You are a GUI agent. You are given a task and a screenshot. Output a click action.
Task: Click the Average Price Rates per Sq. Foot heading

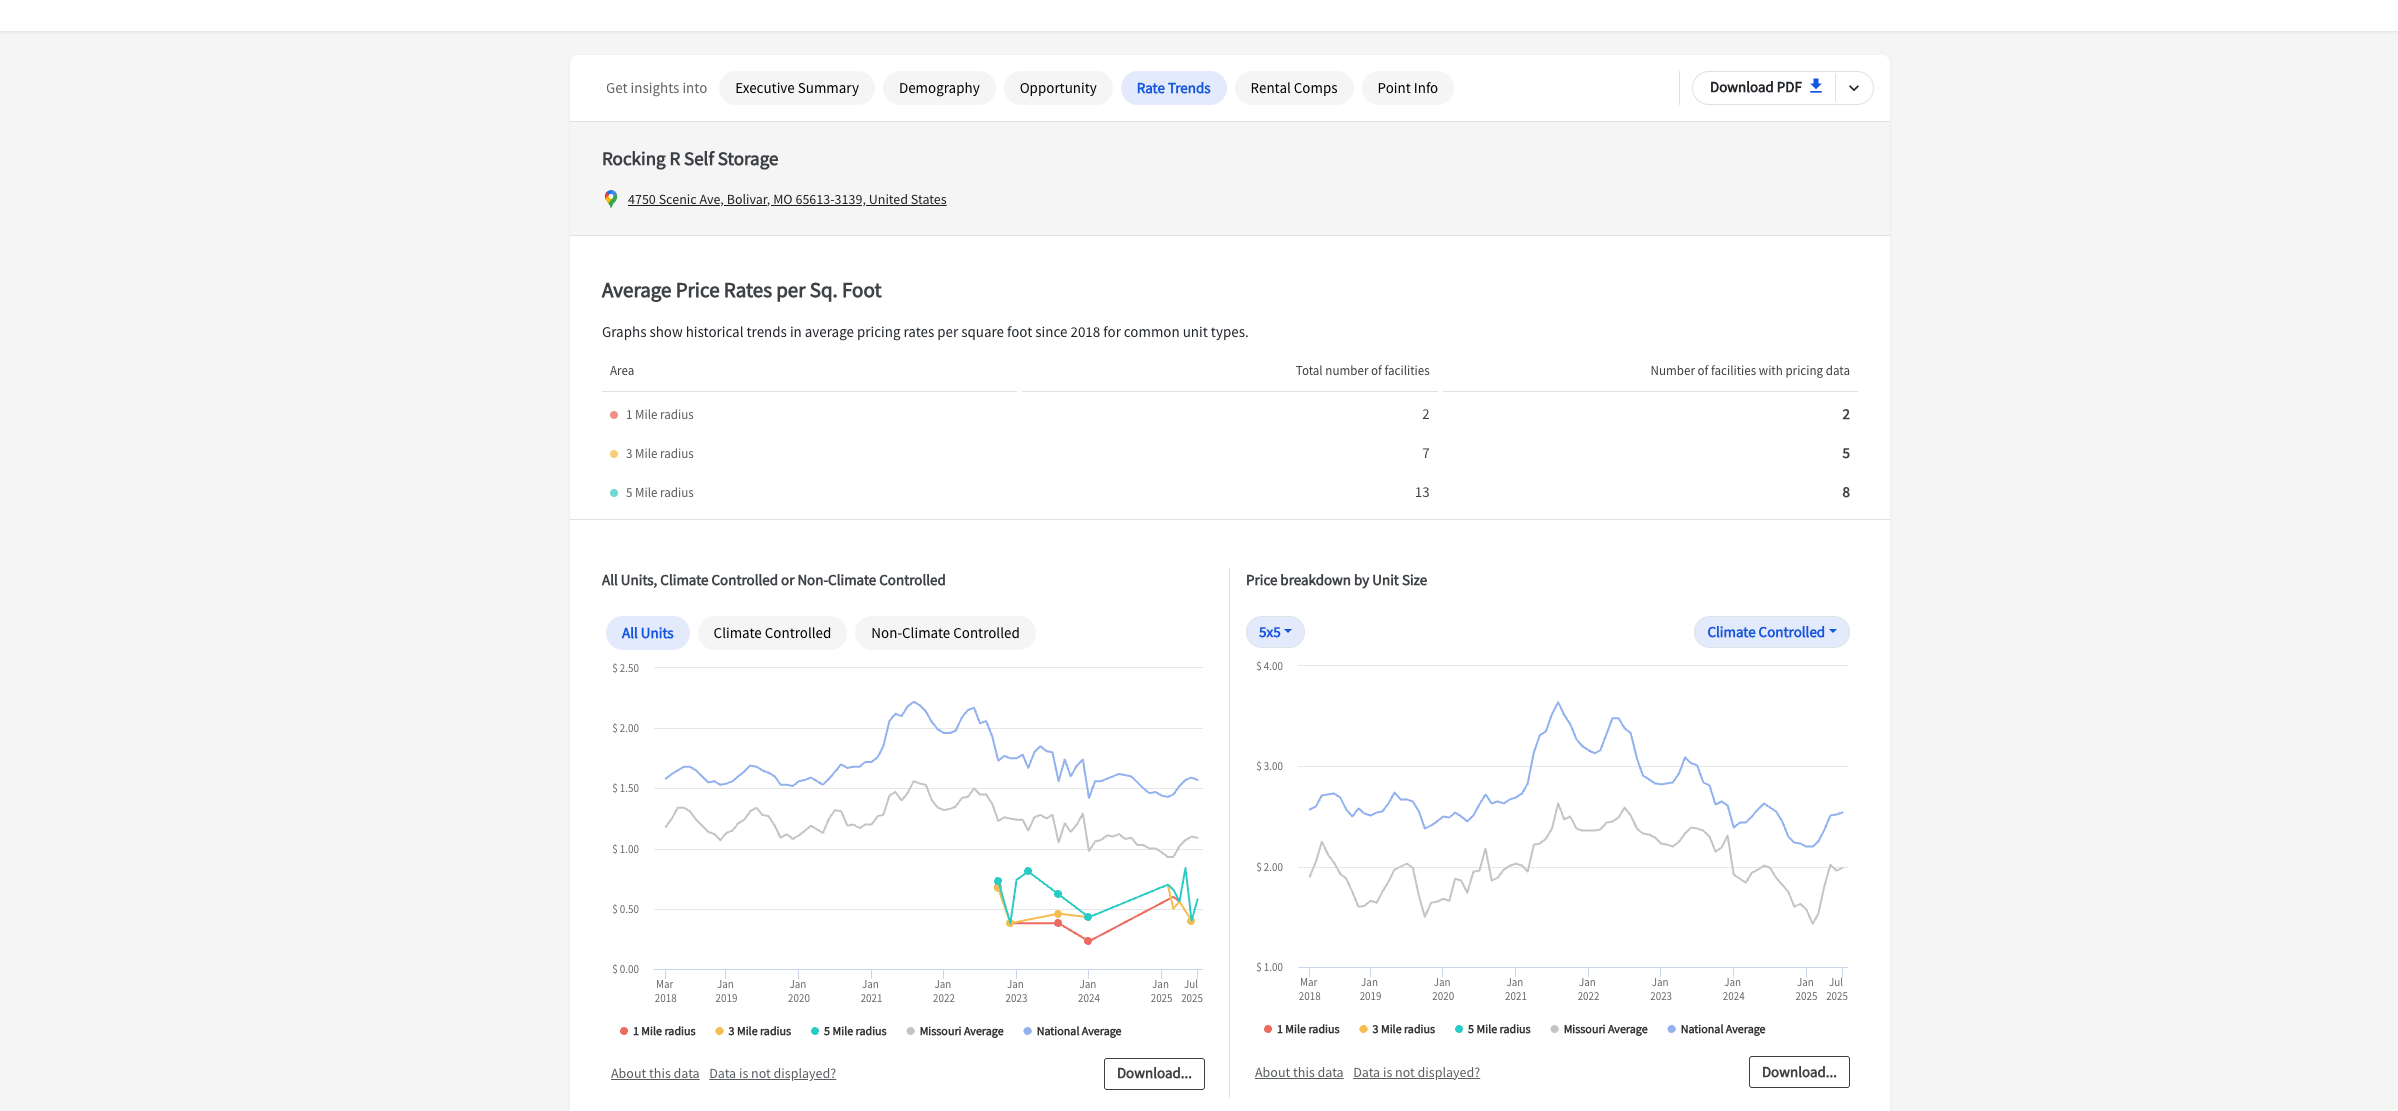click(741, 290)
